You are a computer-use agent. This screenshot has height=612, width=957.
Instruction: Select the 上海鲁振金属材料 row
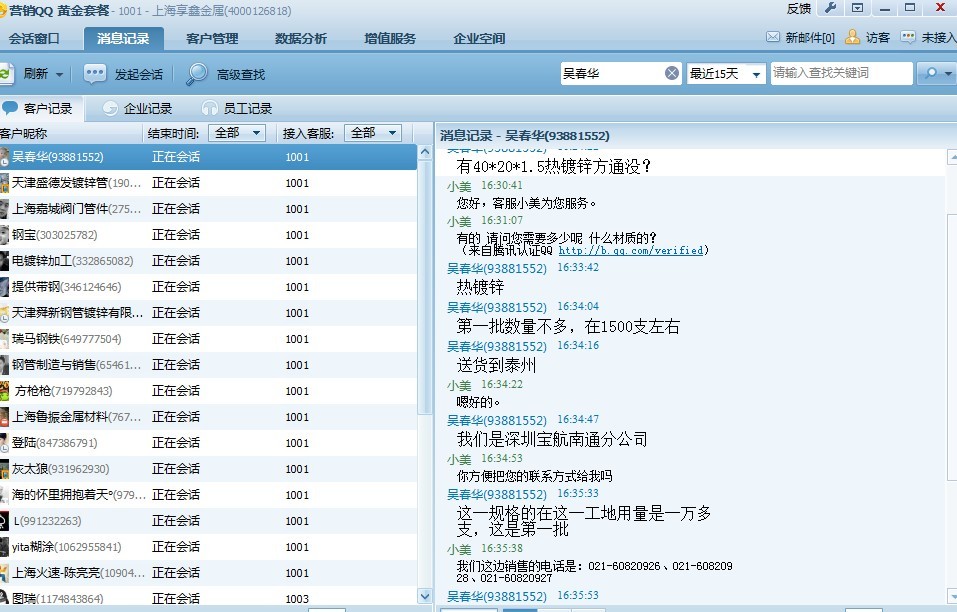pos(208,417)
